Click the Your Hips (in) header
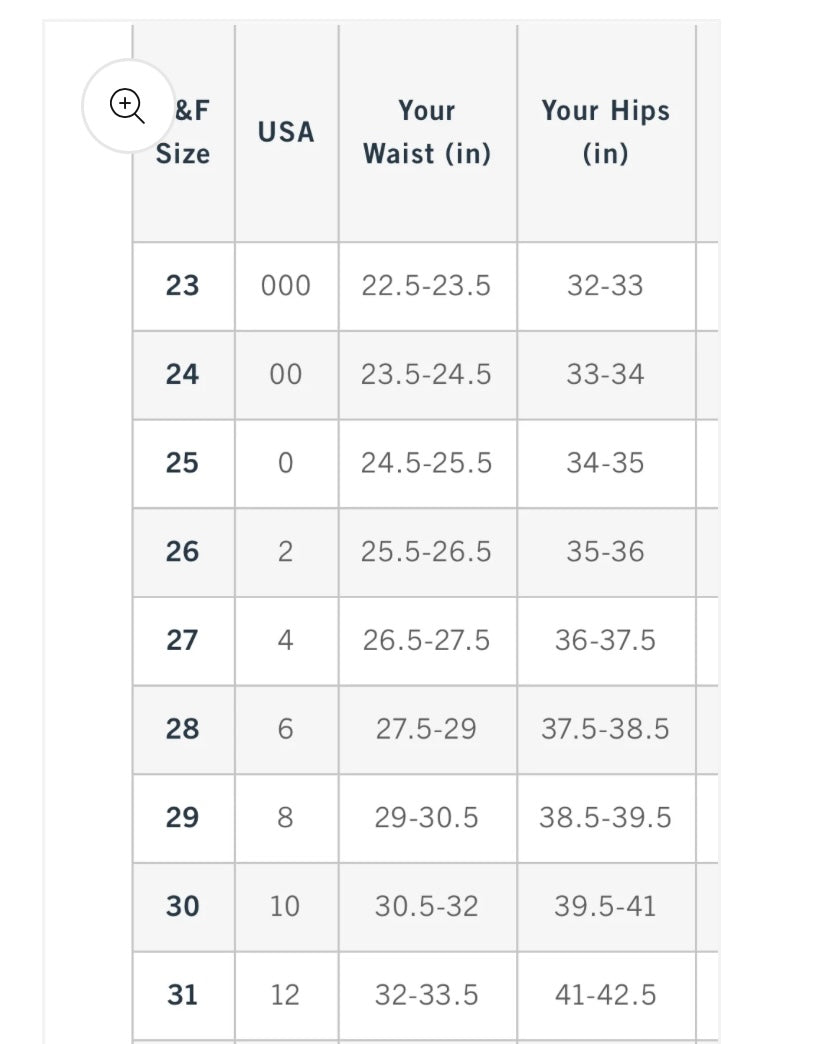The height and width of the screenshot is (1044, 829). pyautogui.click(x=605, y=132)
